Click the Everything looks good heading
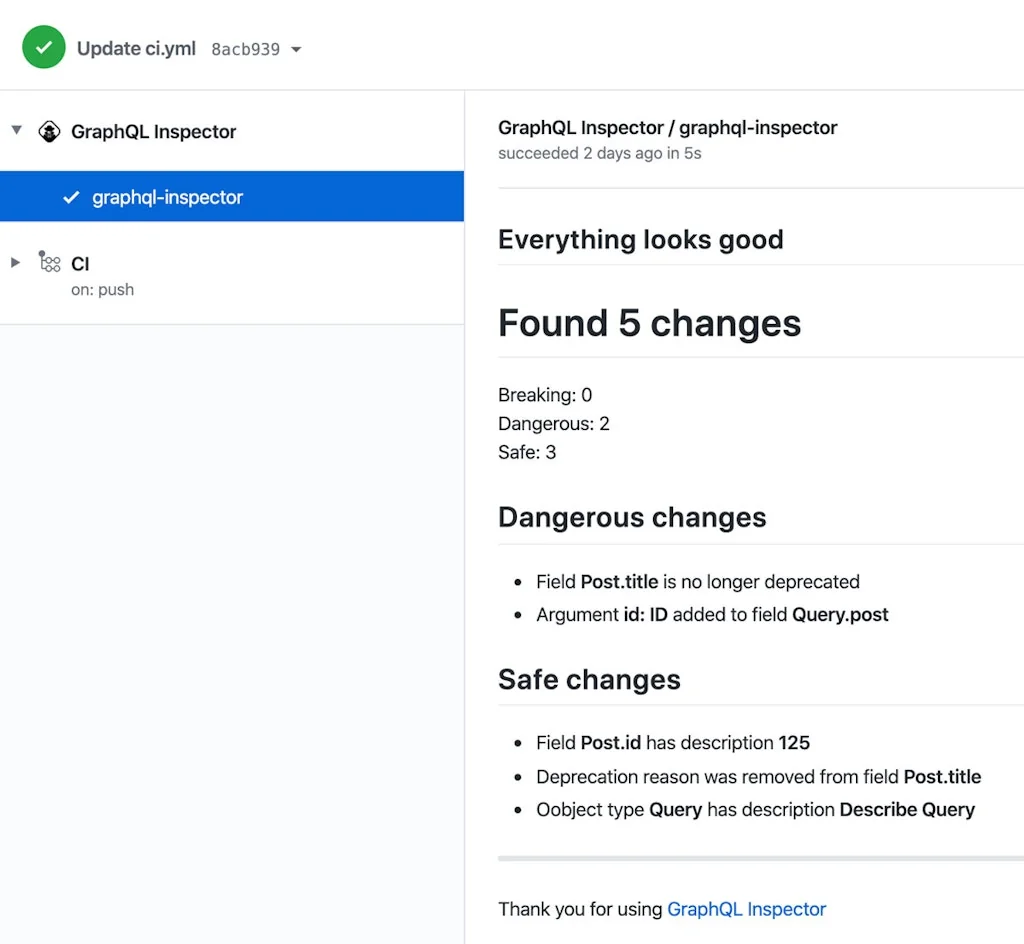Viewport: 1024px width, 944px height. coord(640,239)
